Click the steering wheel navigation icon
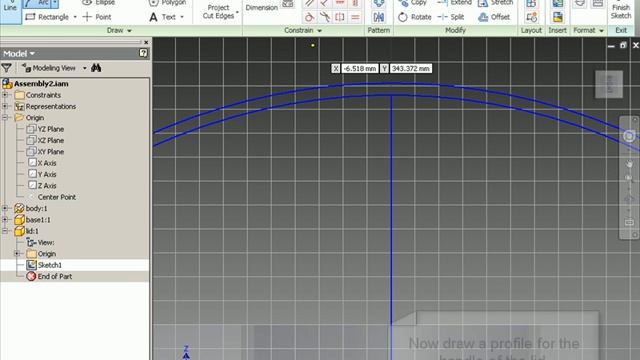640x360 pixels. click(x=629, y=136)
